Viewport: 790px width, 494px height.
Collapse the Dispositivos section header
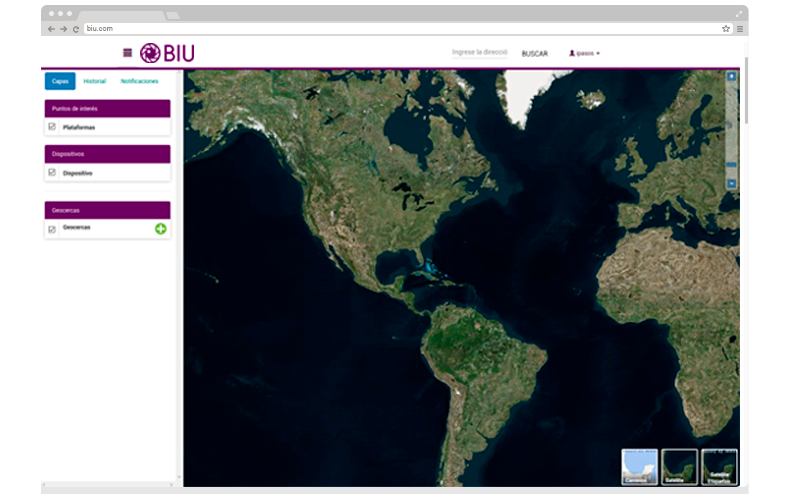(107, 154)
